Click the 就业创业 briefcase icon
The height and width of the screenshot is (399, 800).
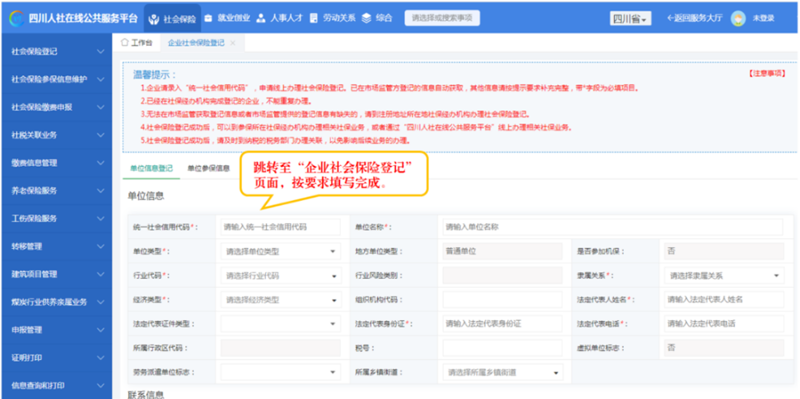(208, 18)
